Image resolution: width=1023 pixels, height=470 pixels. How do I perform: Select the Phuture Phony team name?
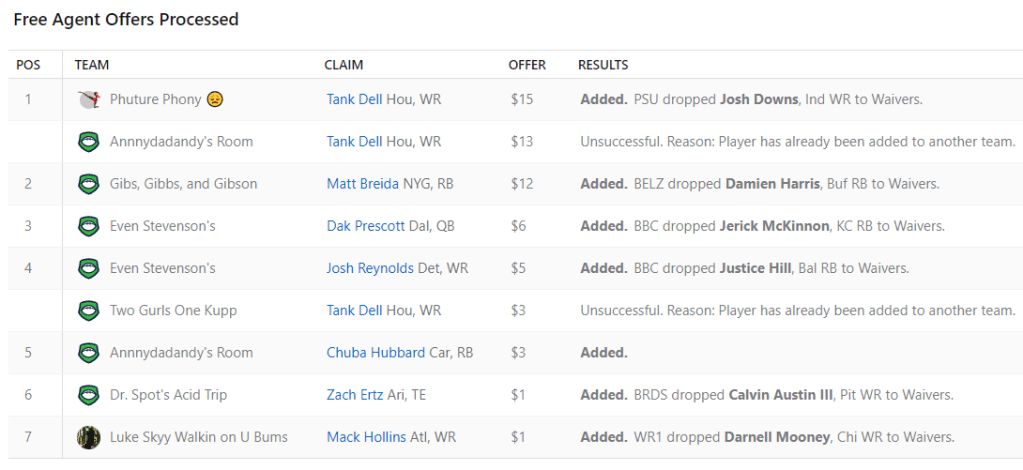[x=155, y=100]
